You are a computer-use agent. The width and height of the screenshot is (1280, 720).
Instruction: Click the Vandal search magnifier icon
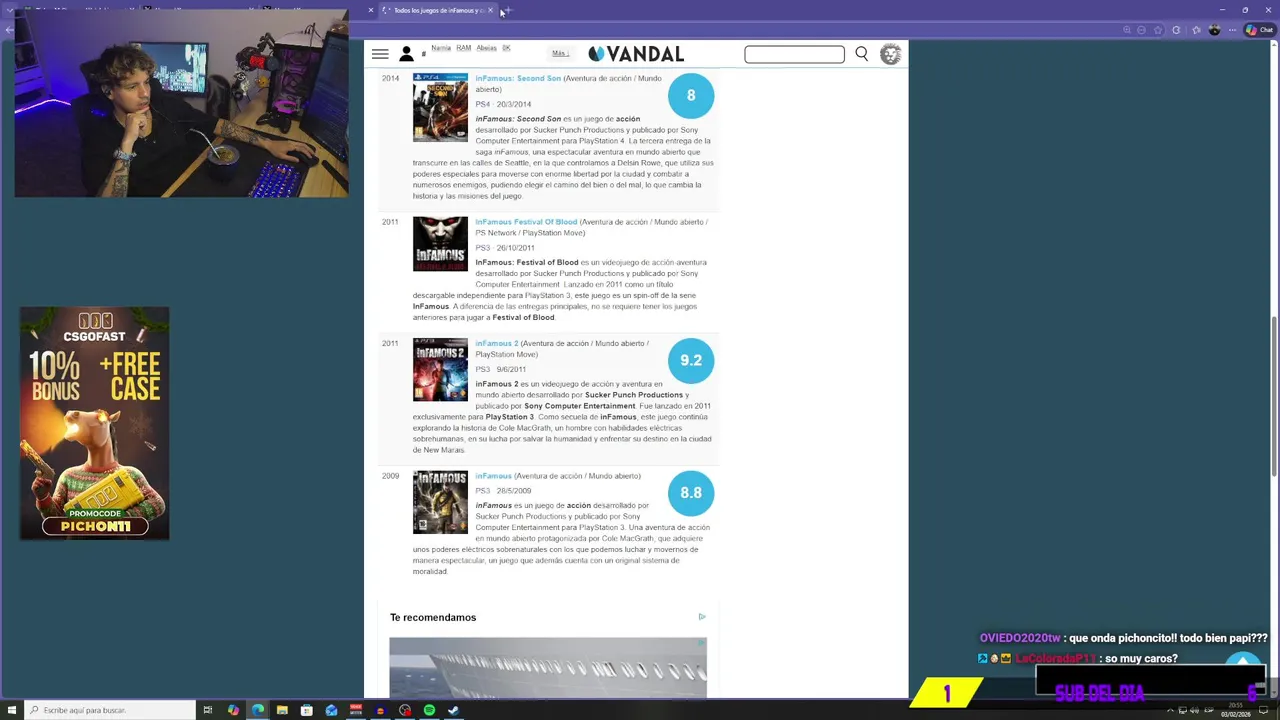[861, 54]
